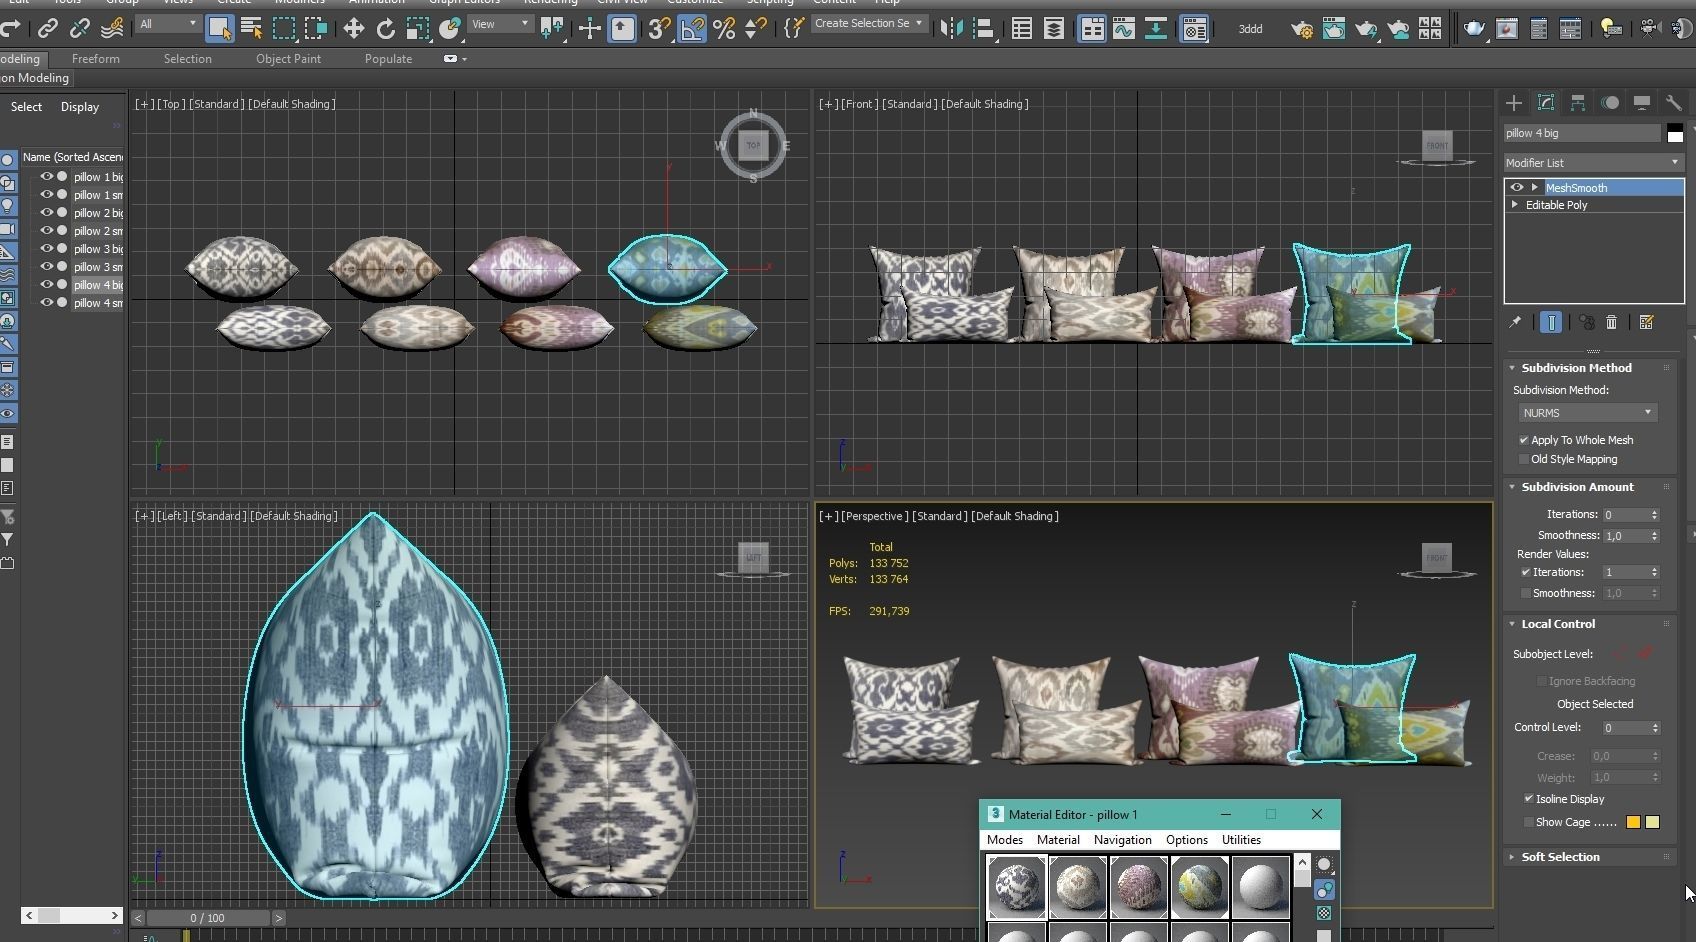Enable Show Cage checkbox
1696x942 pixels.
1529,822
